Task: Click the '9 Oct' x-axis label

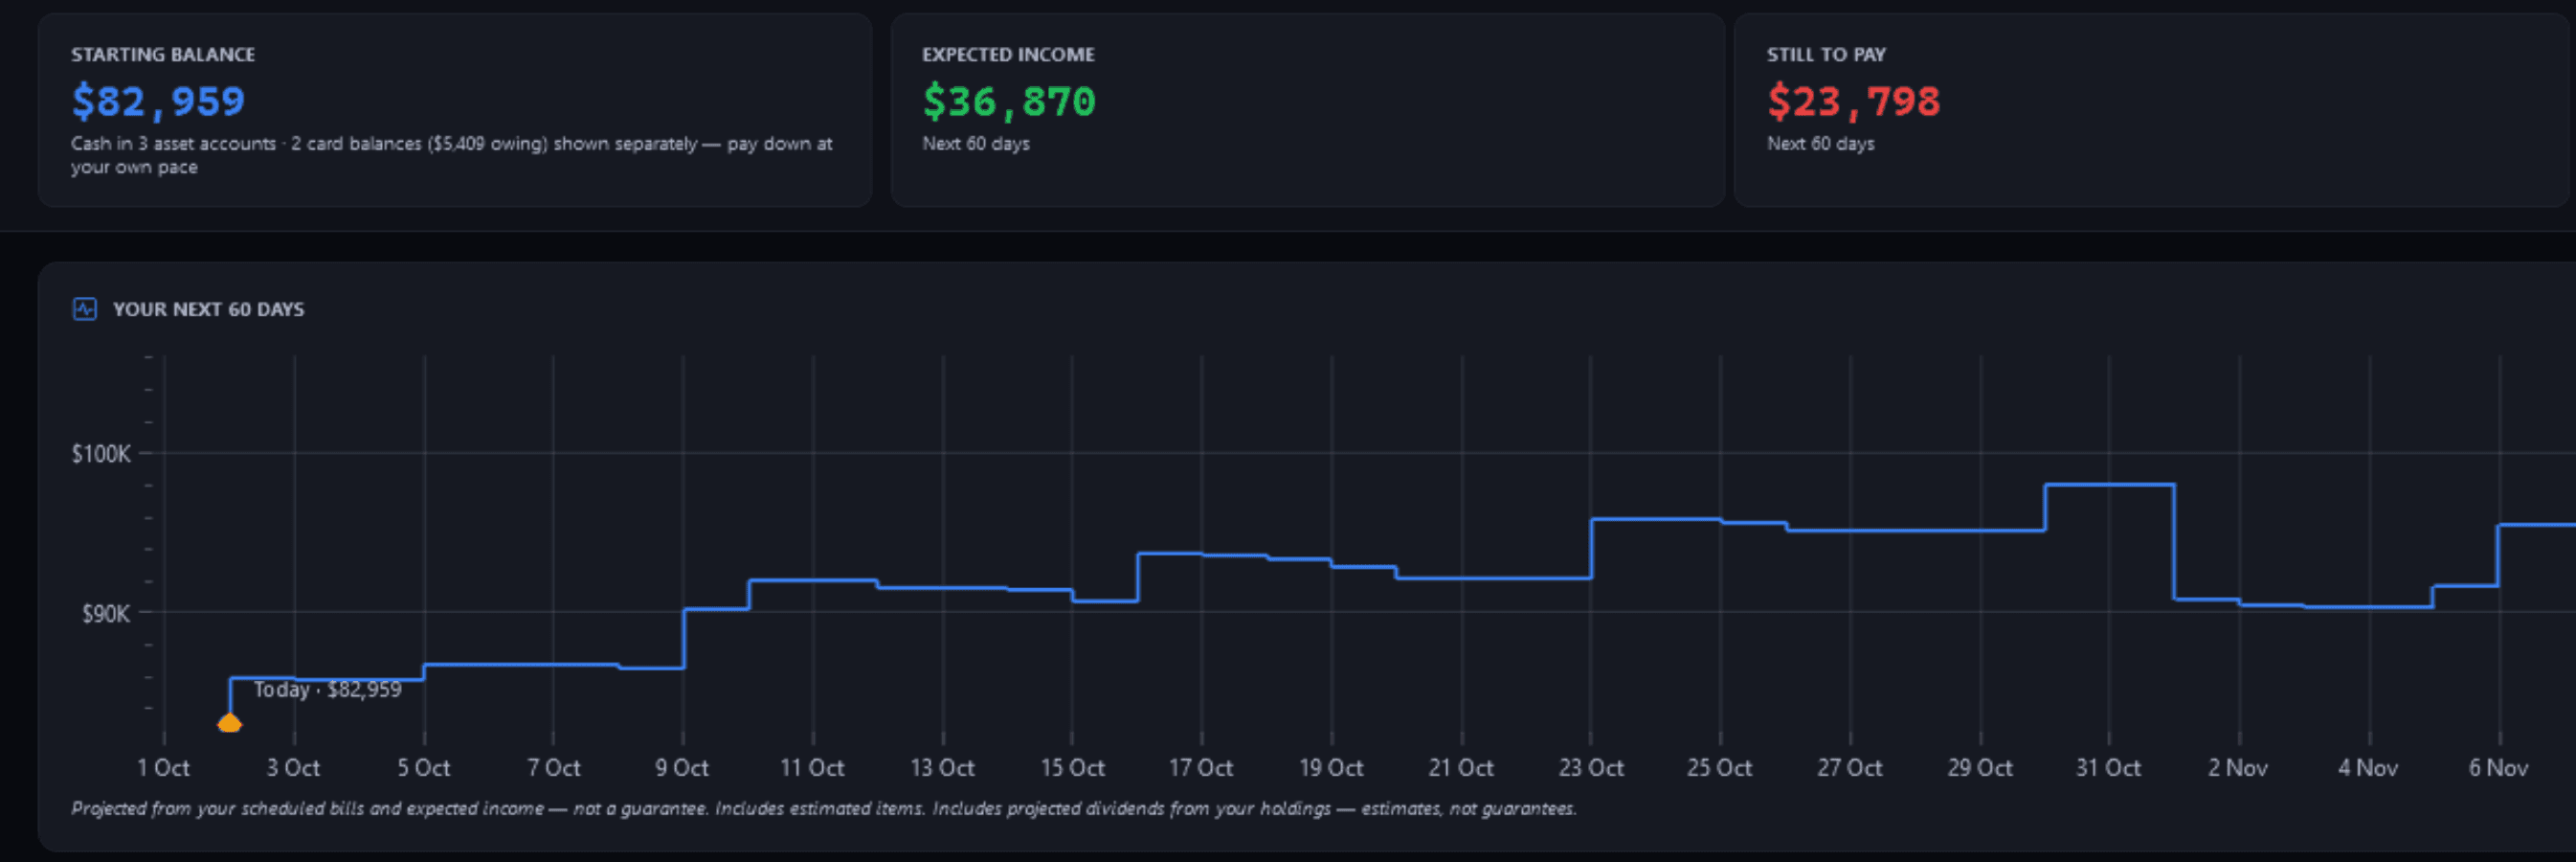Action: click(682, 768)
